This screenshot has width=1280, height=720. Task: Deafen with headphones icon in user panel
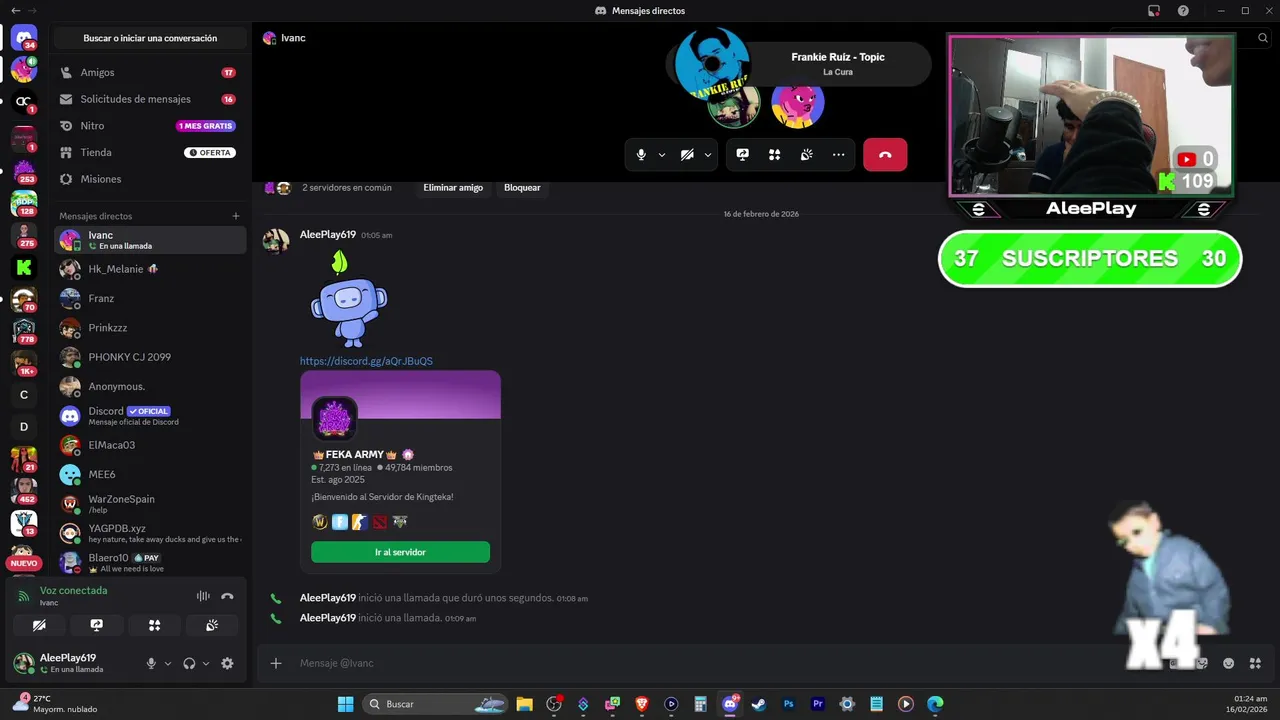(x=189, y=663)
